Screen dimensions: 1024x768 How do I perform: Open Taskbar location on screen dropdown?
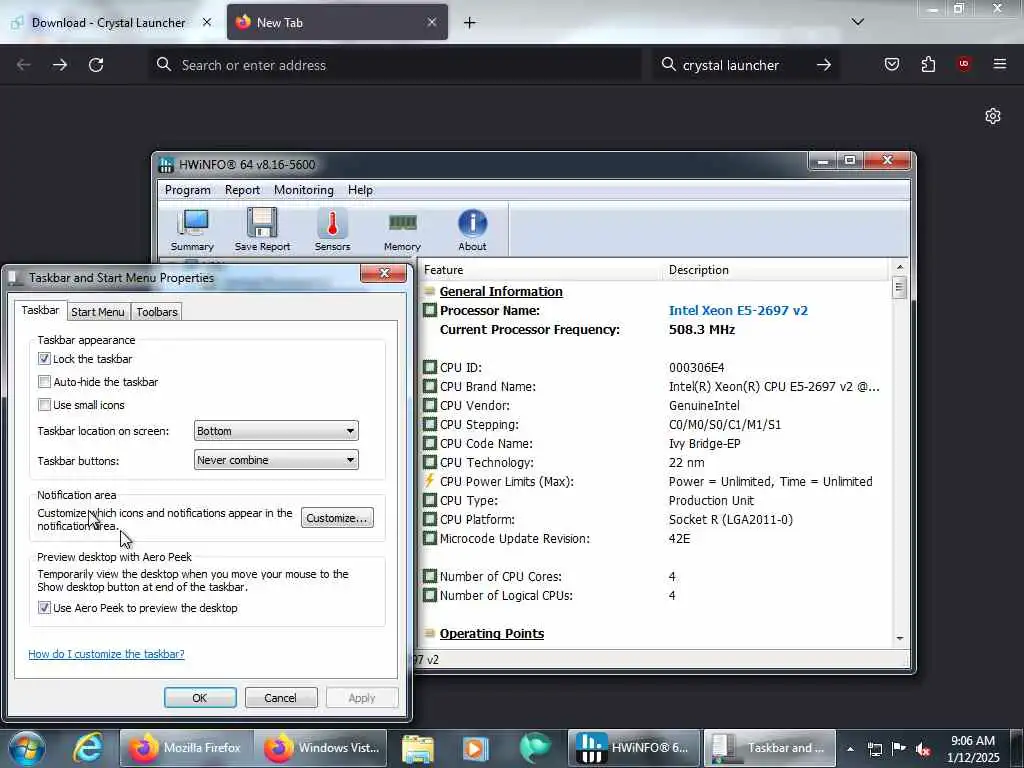(276, 431)
